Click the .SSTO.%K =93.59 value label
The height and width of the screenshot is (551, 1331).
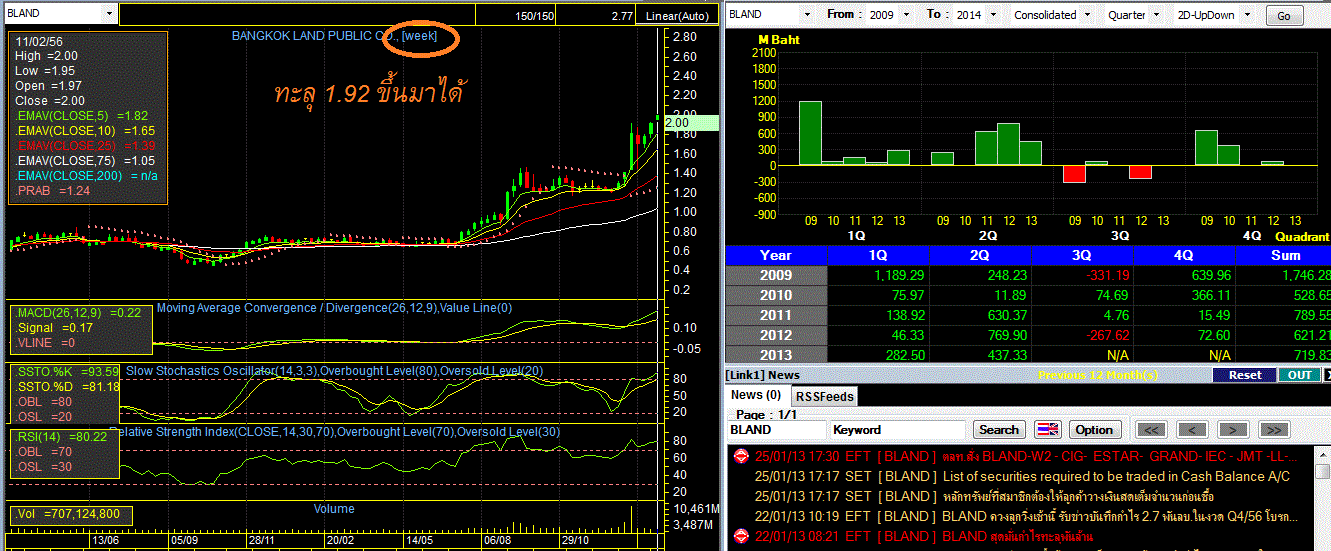pyautogui.click(x=67, y=372)
